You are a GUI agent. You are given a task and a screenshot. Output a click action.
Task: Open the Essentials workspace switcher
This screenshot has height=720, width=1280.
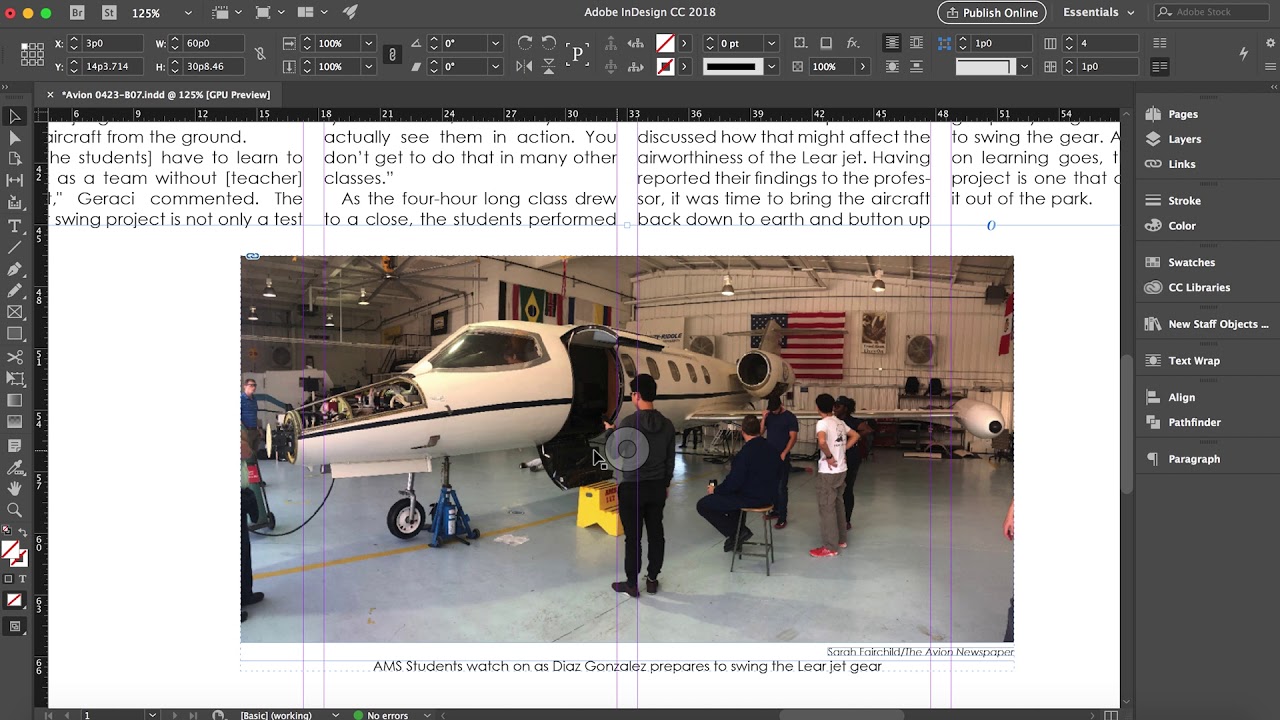1098,13
